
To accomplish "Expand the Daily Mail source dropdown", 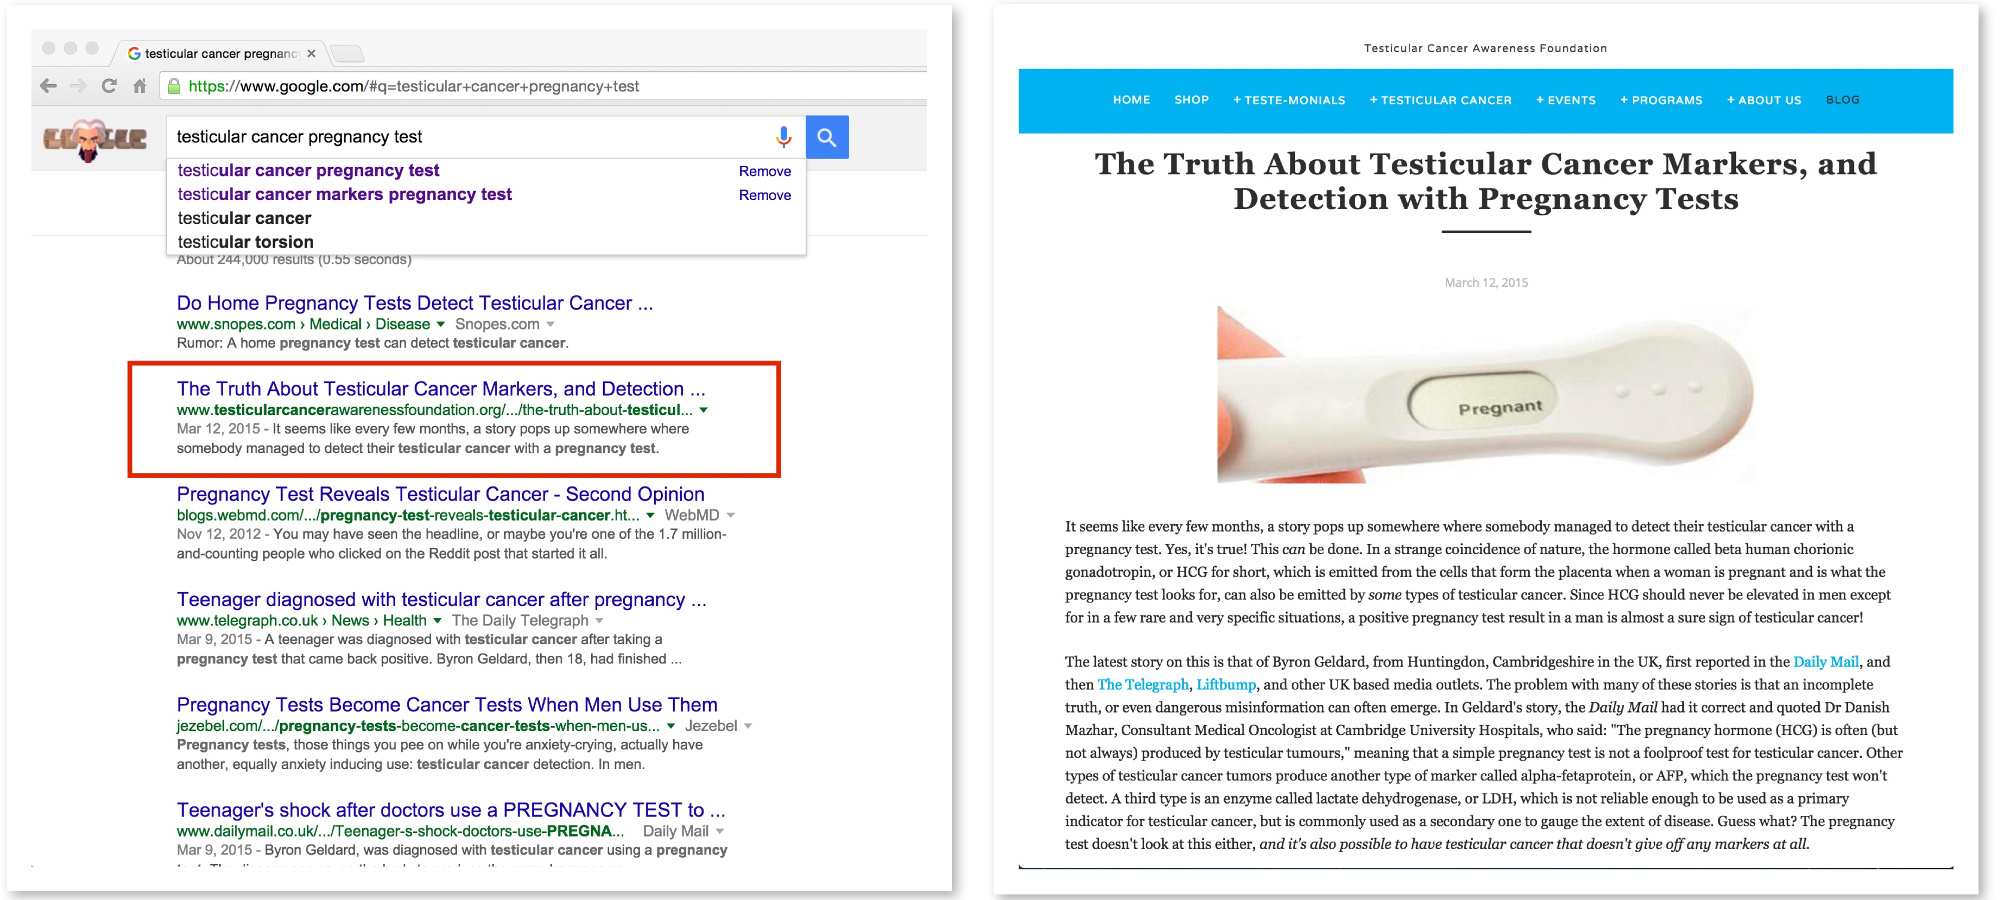I will point(720,832).
